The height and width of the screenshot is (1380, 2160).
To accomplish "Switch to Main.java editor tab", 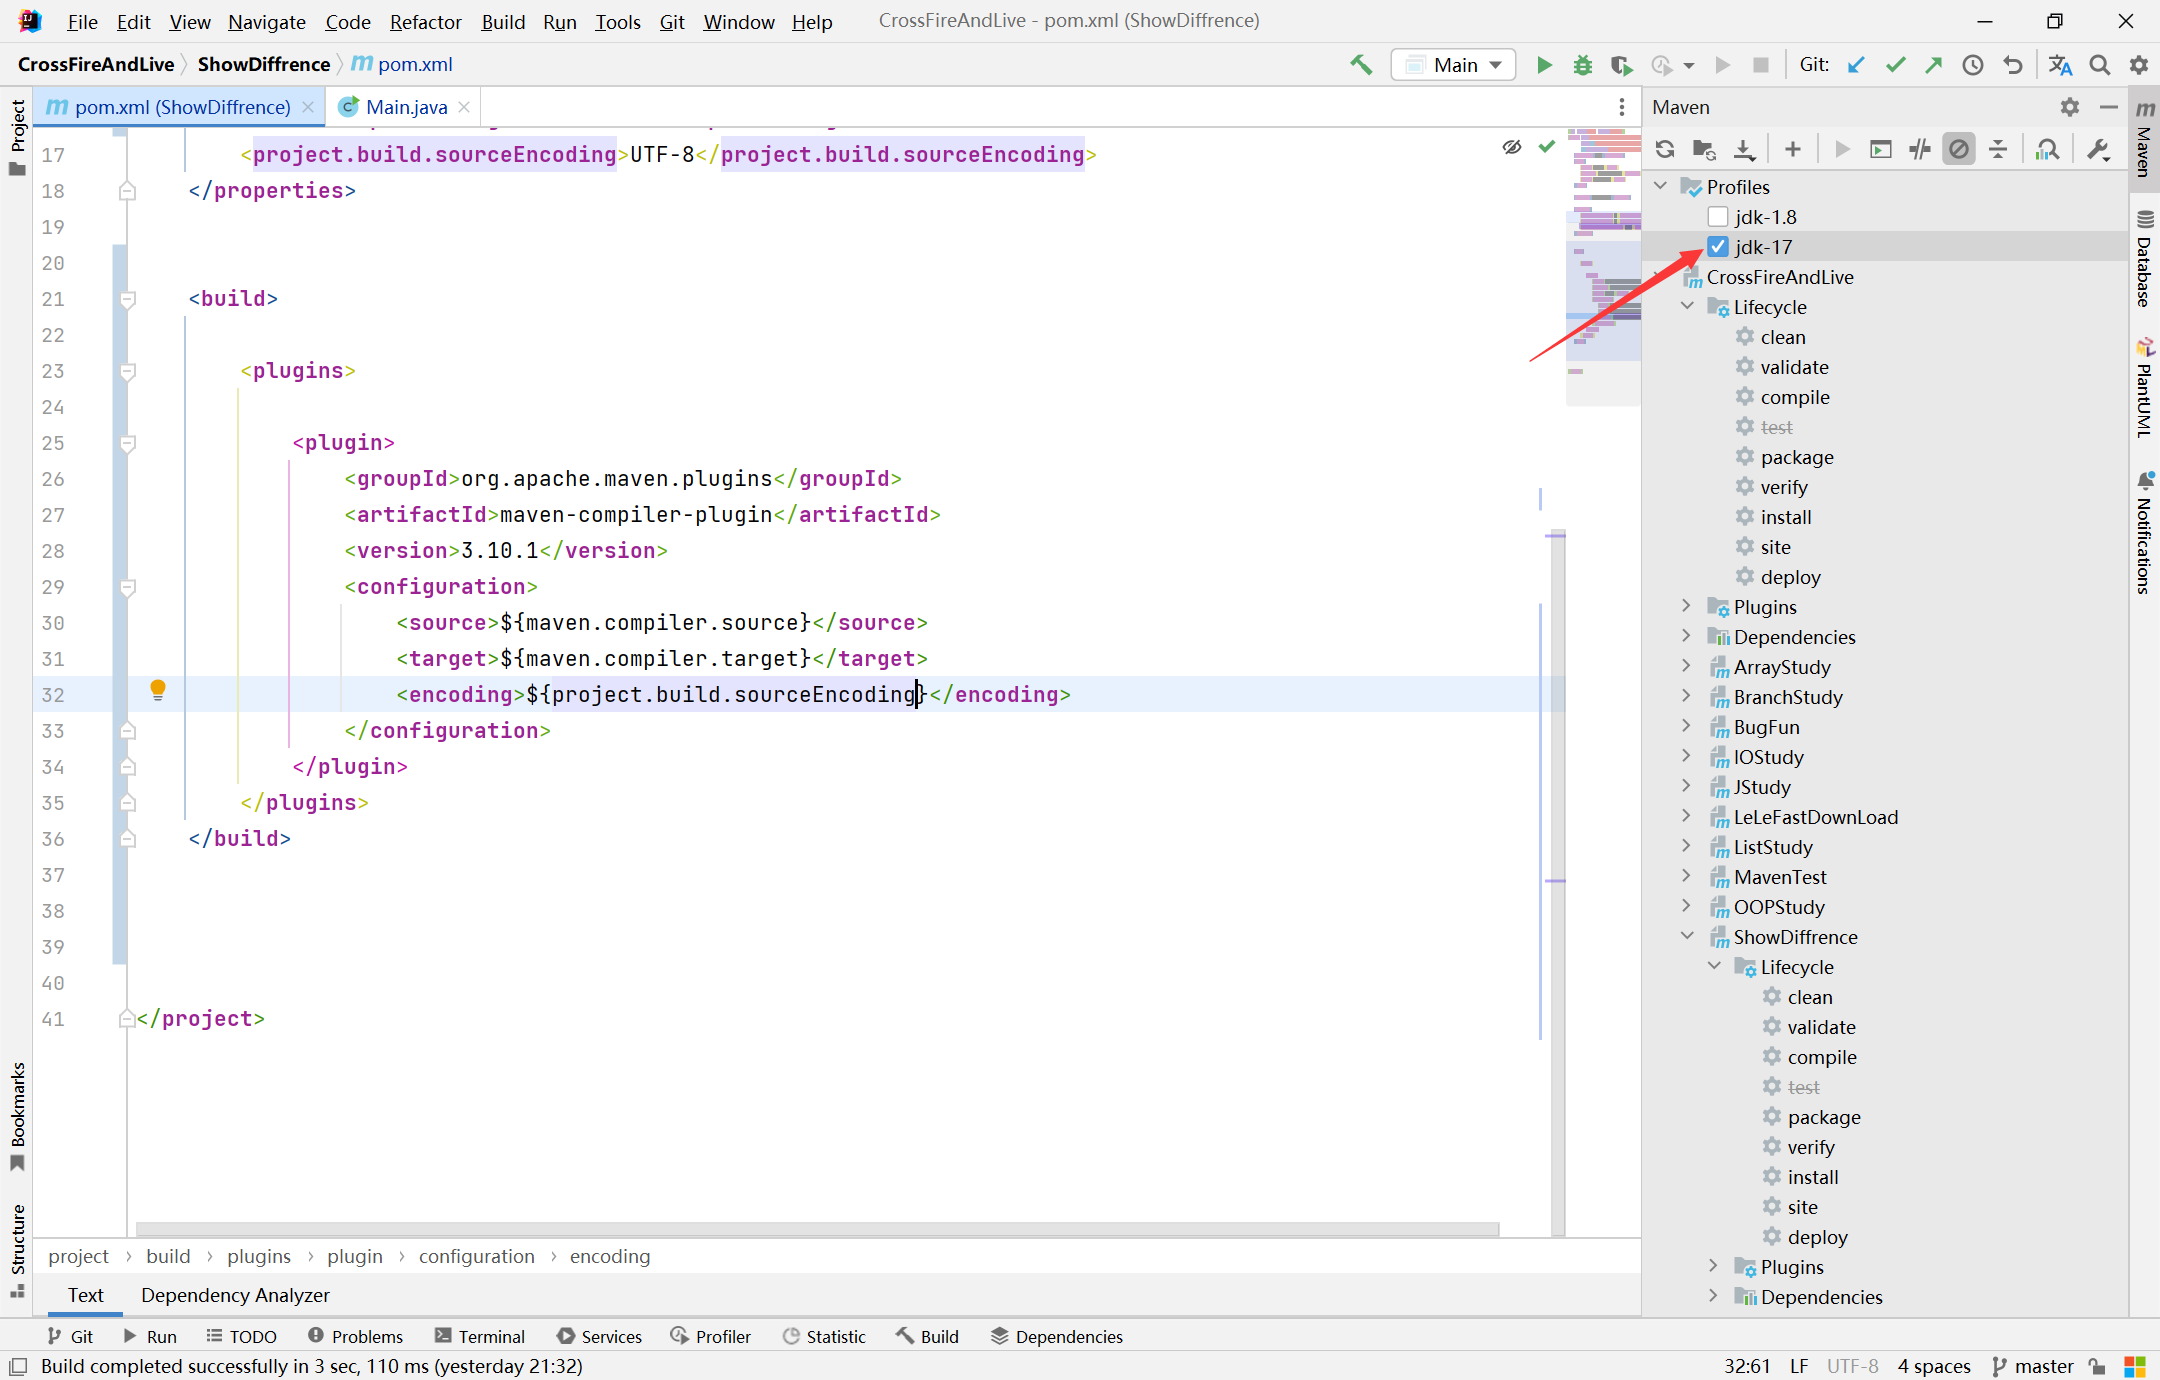I will tap(406, 107).
